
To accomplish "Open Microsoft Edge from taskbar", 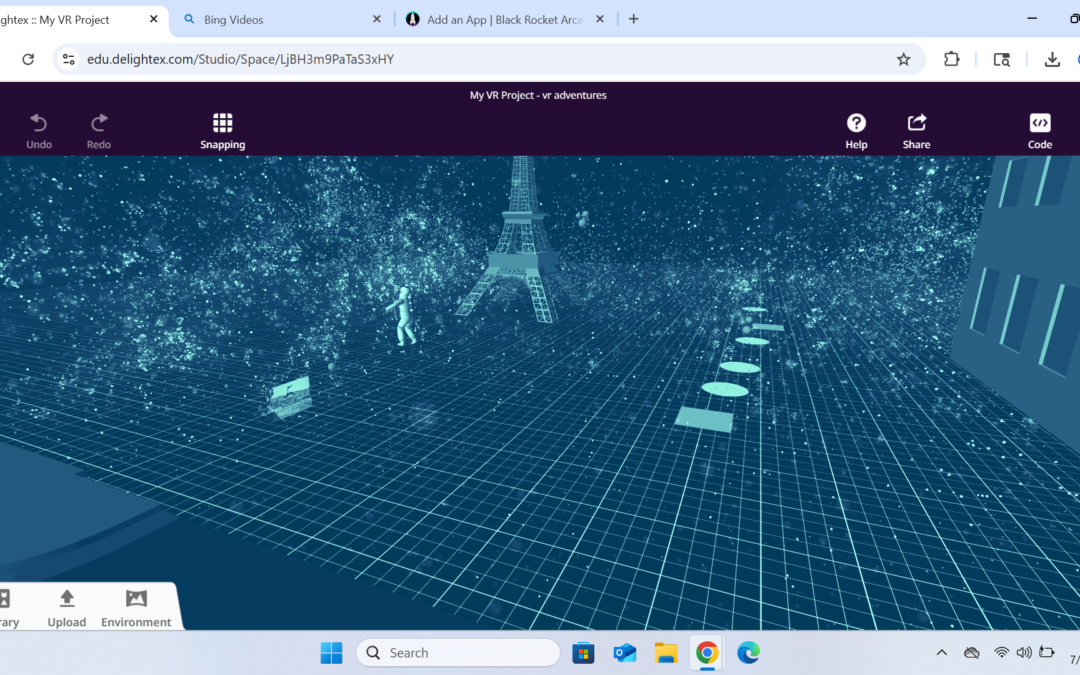I will tap(748, 652).
